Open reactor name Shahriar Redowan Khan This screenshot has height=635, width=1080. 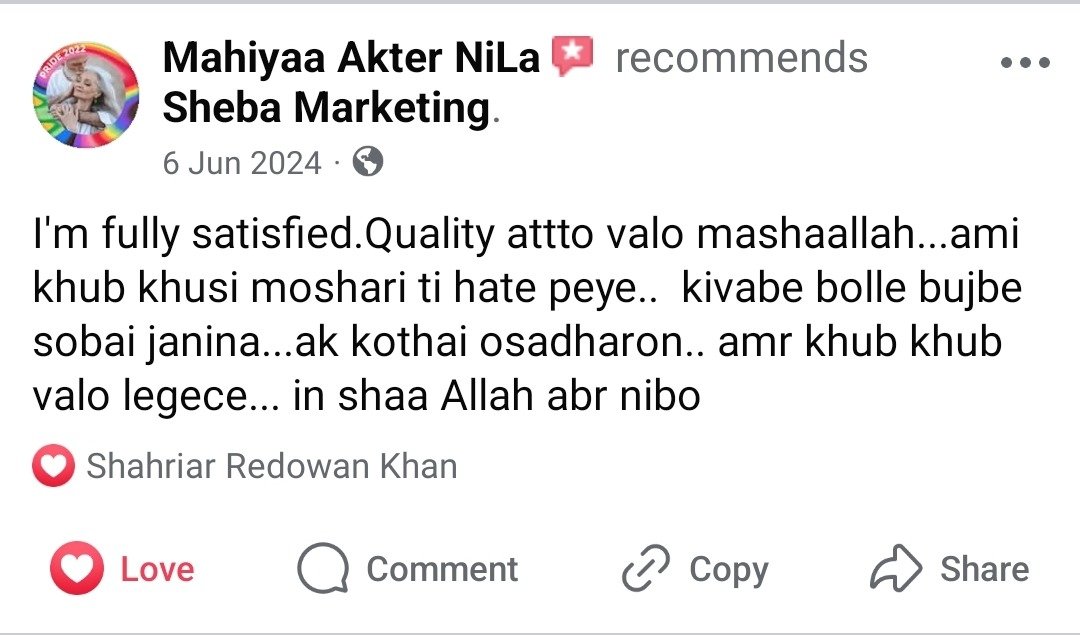click(x=272, y=467)
